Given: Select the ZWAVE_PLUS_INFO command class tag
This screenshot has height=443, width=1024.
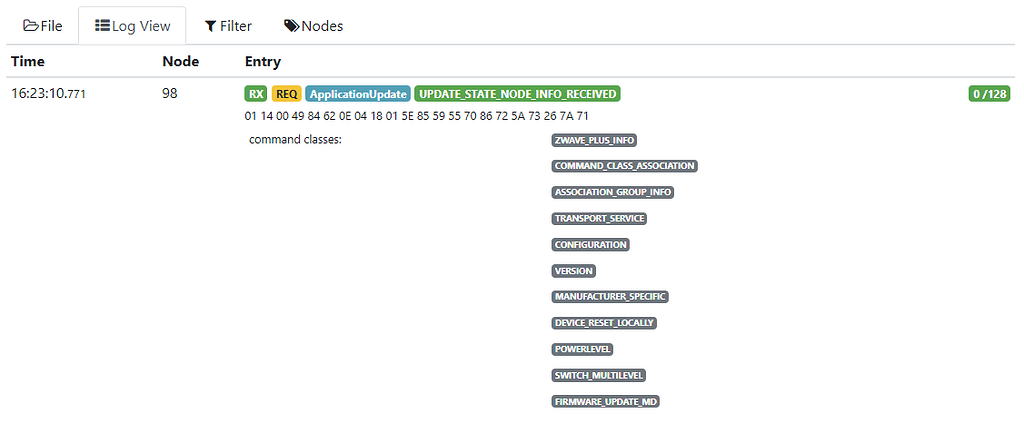Looking at the screenshot, I should pyautogui.click(x=595, y=140).
